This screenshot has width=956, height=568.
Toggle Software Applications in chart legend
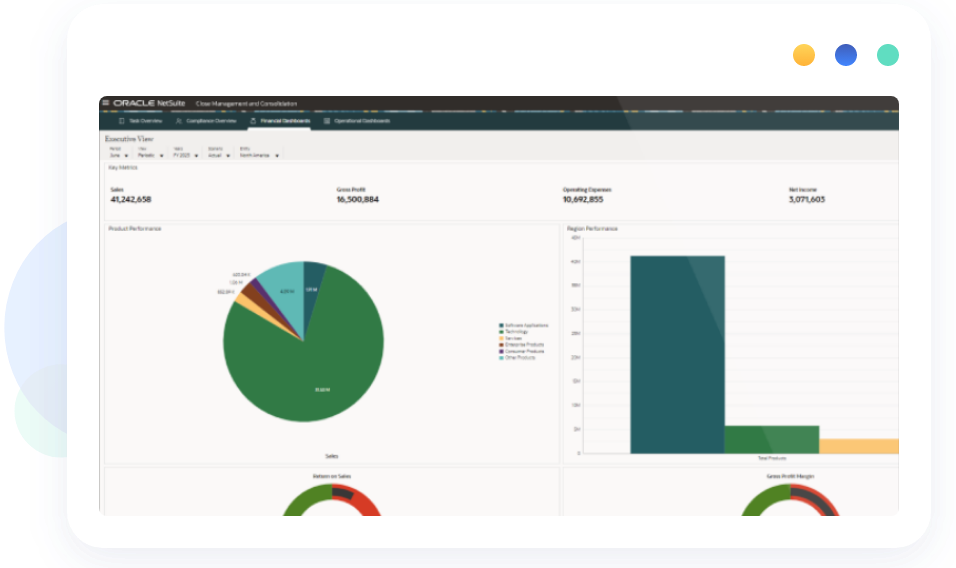[523, 326]
